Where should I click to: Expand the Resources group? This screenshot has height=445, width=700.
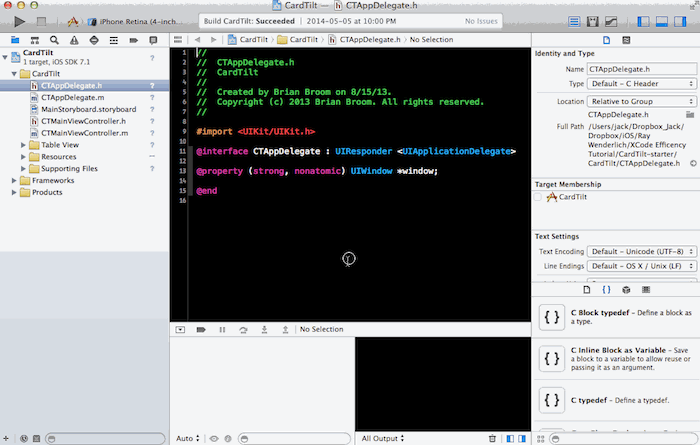[23, 157]
